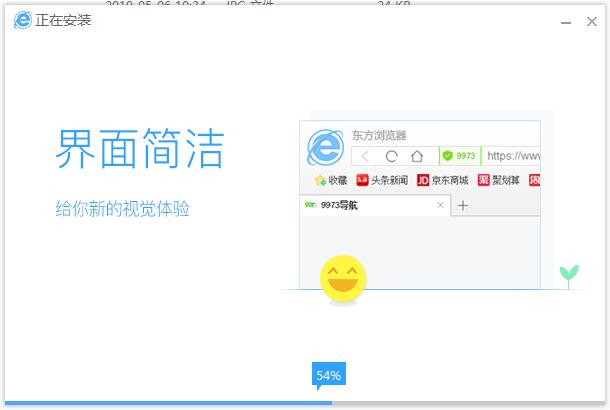
Task: Click the home icon in the preview toolbar
Action: pyautogui.click(x=417, y=156)
